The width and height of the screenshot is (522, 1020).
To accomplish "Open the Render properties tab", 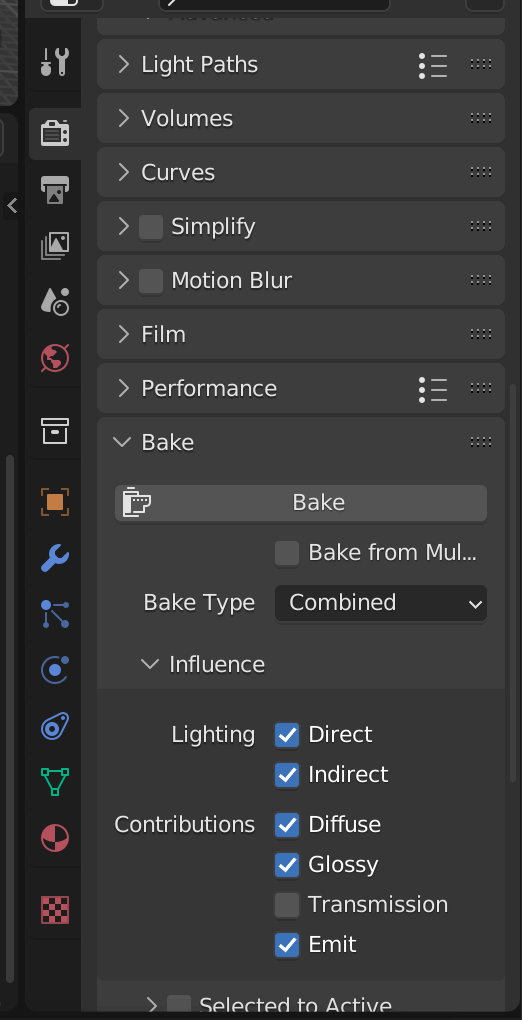I will 55,133.
